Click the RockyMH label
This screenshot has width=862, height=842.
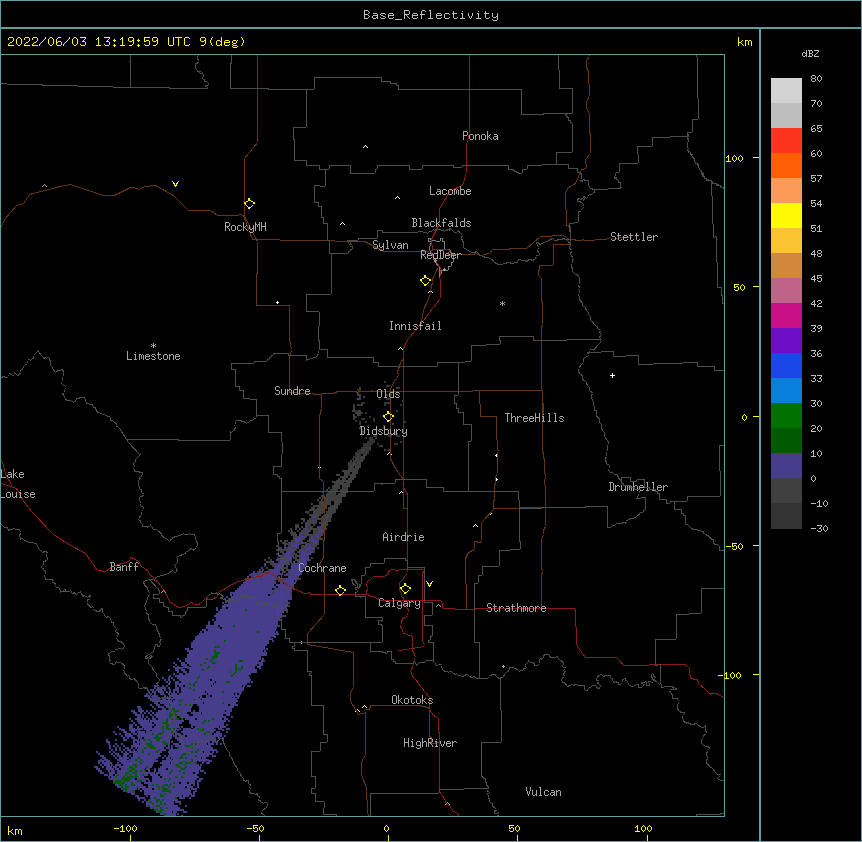tap(245, 227)
